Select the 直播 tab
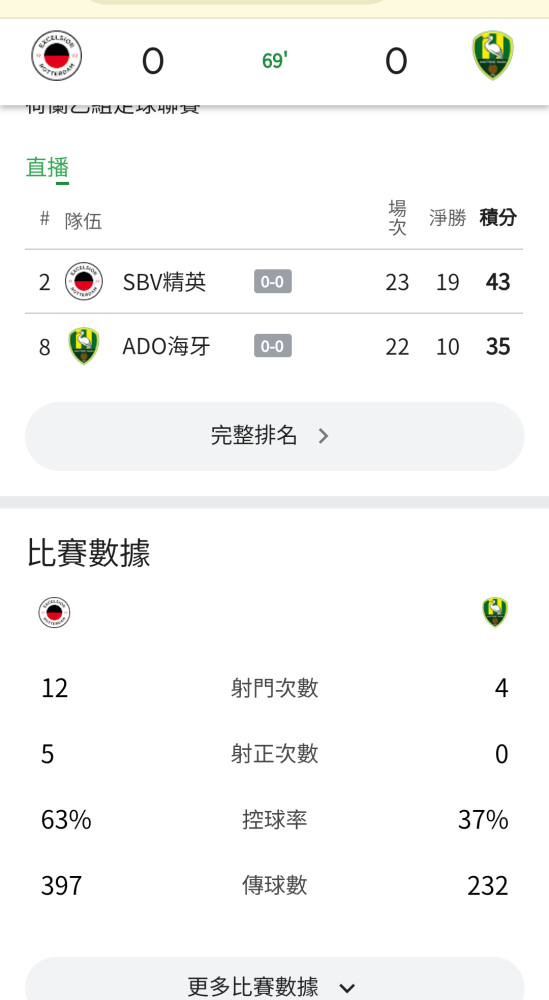Viewport: 549px width, 1000px height. [x=47, y=168]
